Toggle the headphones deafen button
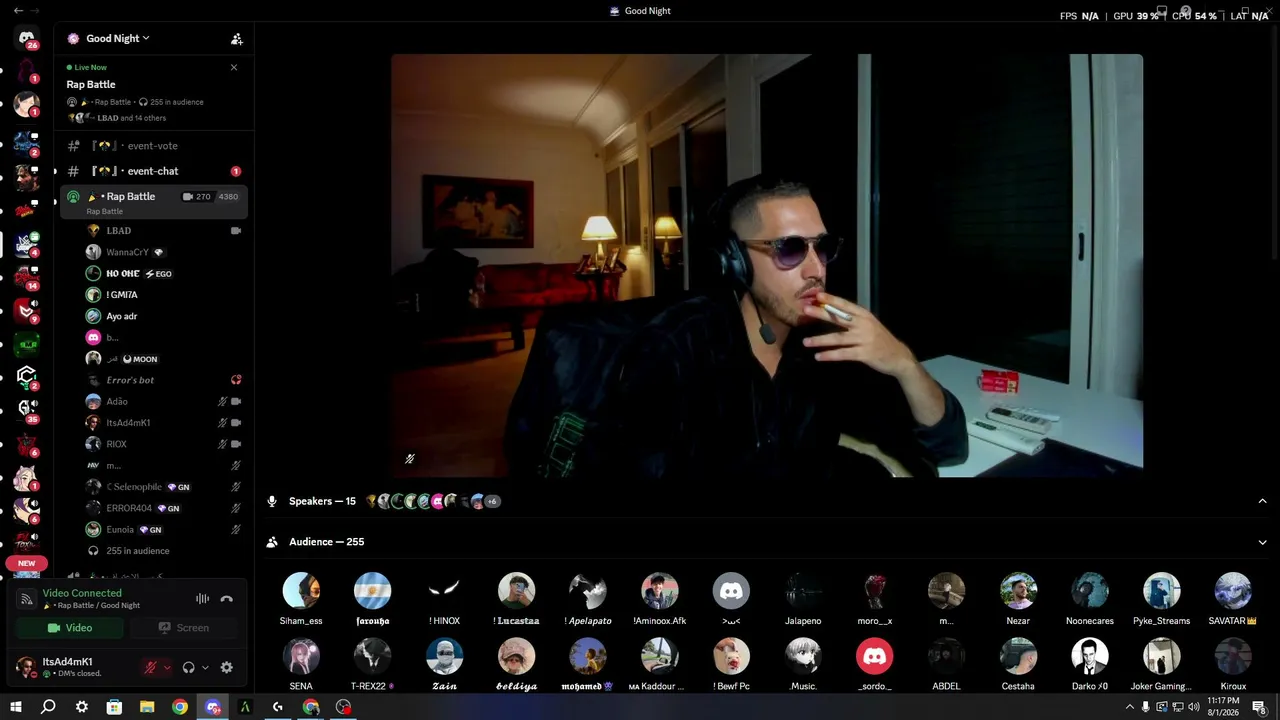Screen dimensions: 1280x720 pyautogui.click(x=188, y=667)
